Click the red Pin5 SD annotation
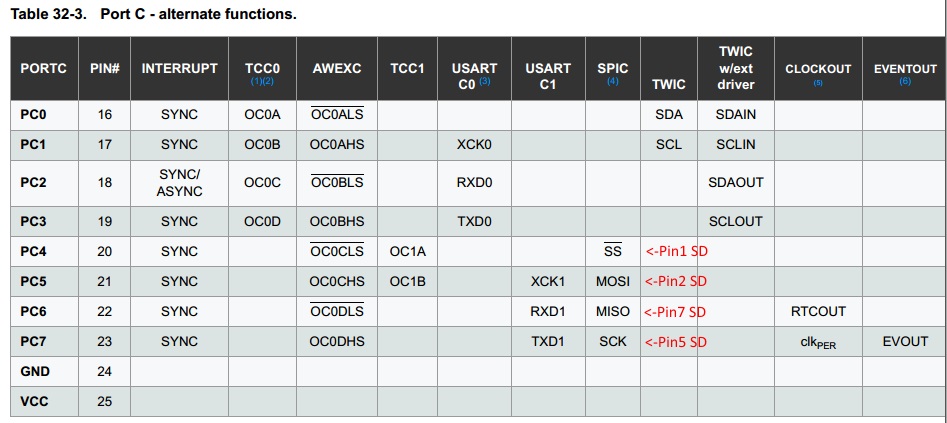The image size is (947, 423). [676, 342]
